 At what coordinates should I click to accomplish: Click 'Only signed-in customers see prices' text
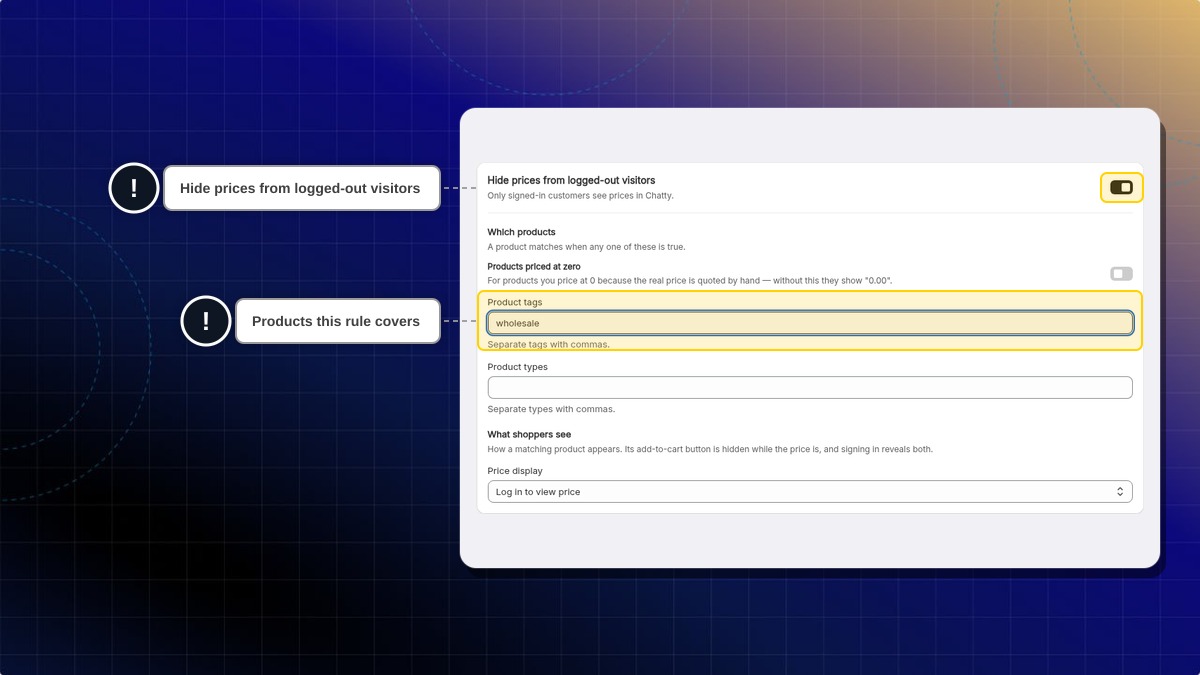pyautogui.click(x=581, y=196)
